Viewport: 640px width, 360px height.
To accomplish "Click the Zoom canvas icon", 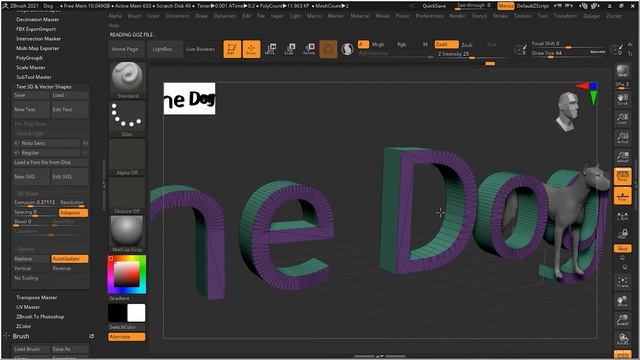I will point(622,119).
